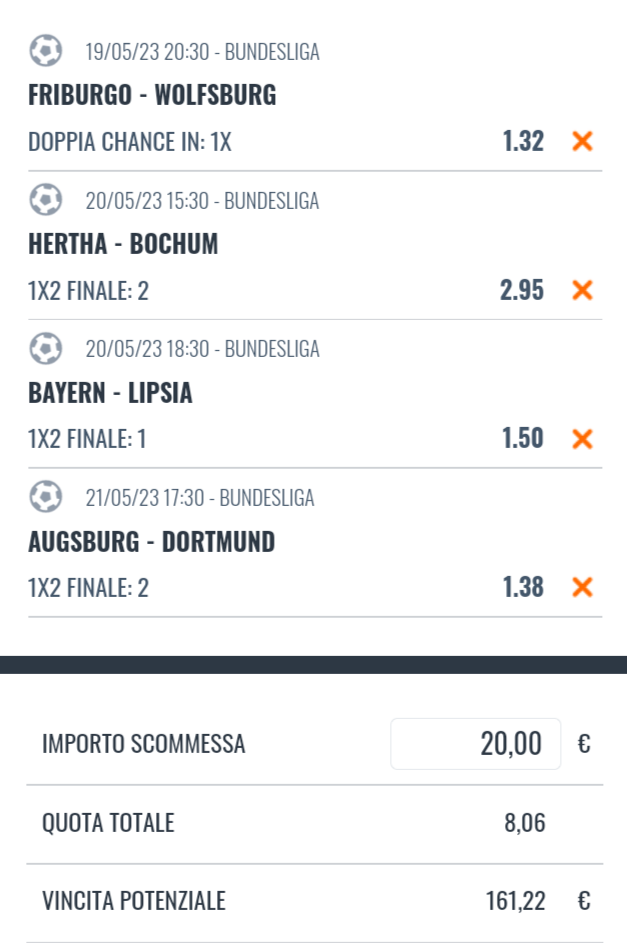Click the Vincita Potenziale amount 161,22
Image resolution: width=627 pixels, height=952 pixels.
pos(516,901)
